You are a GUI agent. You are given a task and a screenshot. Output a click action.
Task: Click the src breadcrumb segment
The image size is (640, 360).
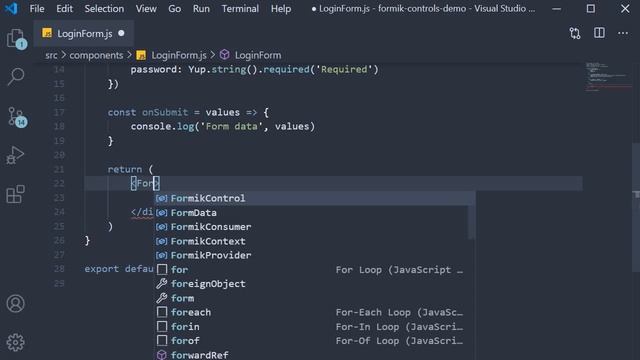click(x=51, y=55)
